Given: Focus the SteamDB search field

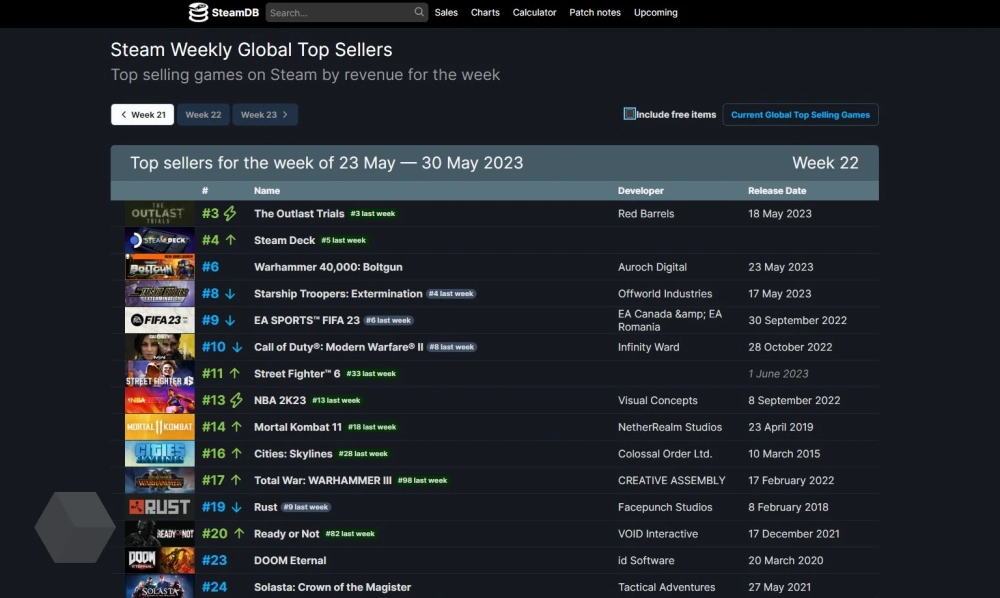Looking at the screenshot, I should click(338, 13).
